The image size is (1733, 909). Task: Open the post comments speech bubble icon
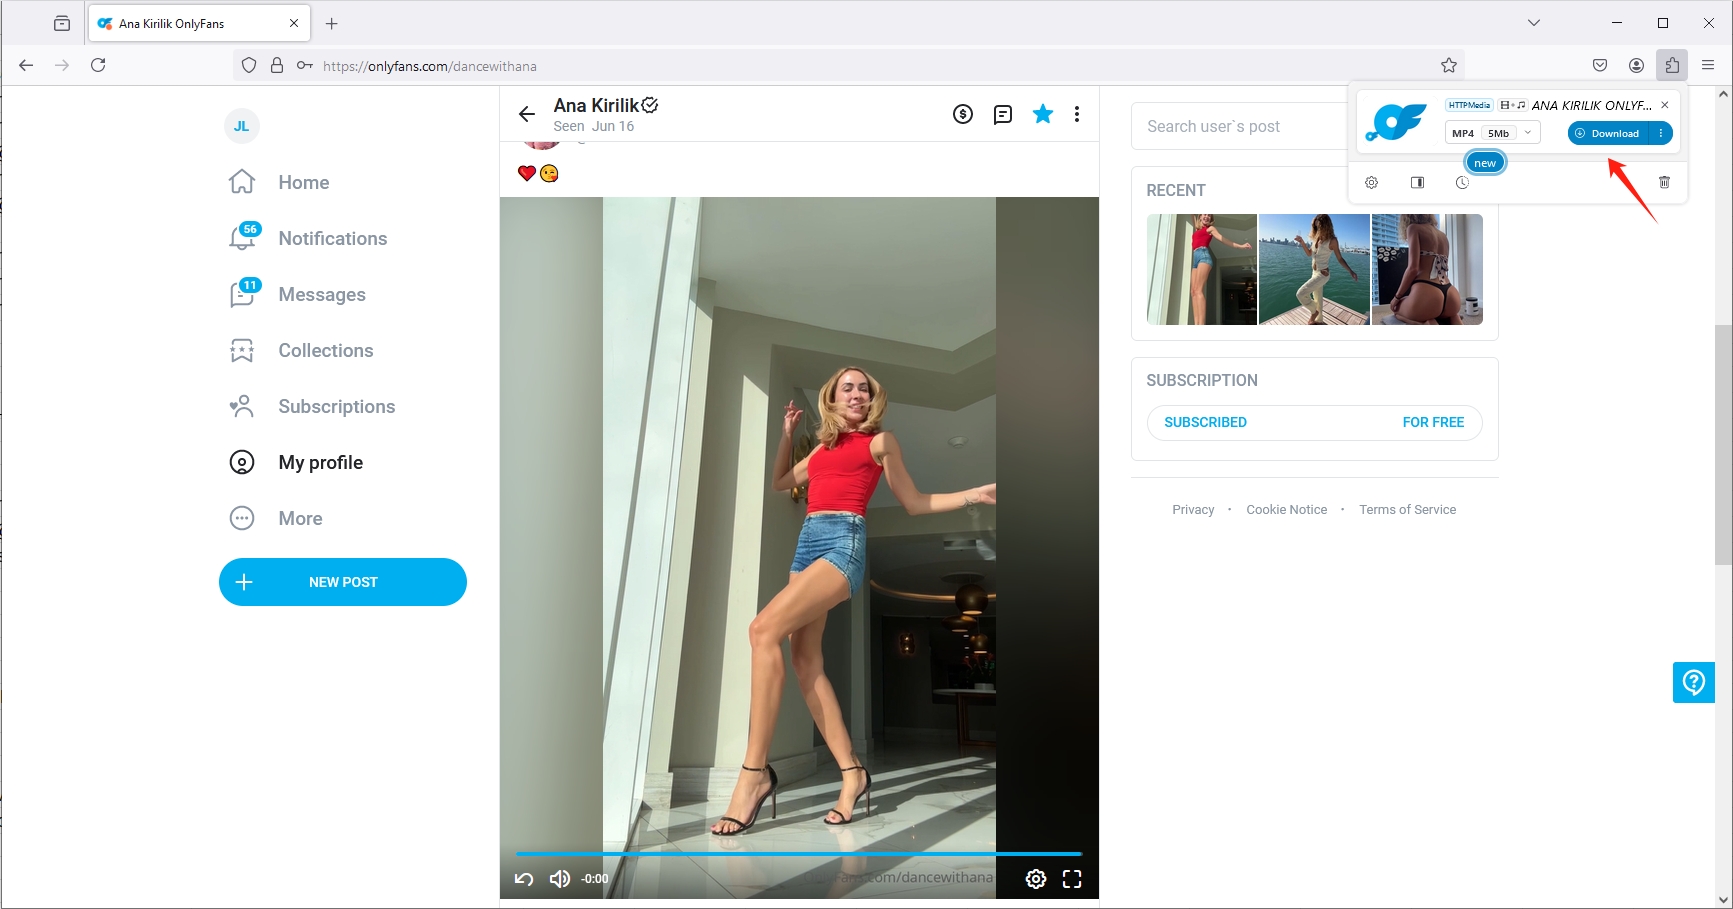(x=1002, y=114)
